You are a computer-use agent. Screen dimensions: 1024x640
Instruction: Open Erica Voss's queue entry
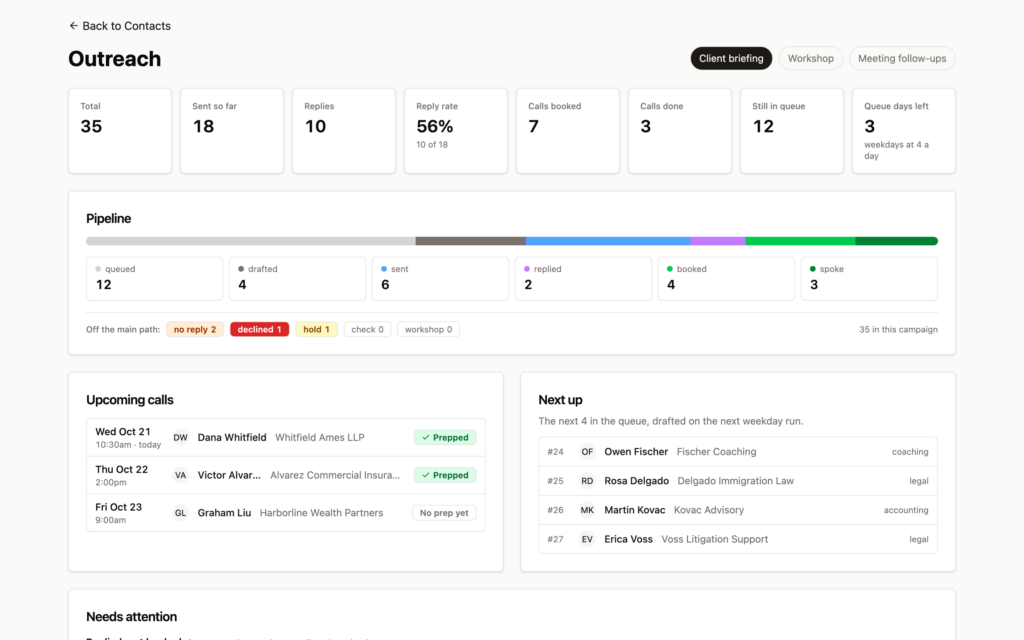click(x=738, y=539)
